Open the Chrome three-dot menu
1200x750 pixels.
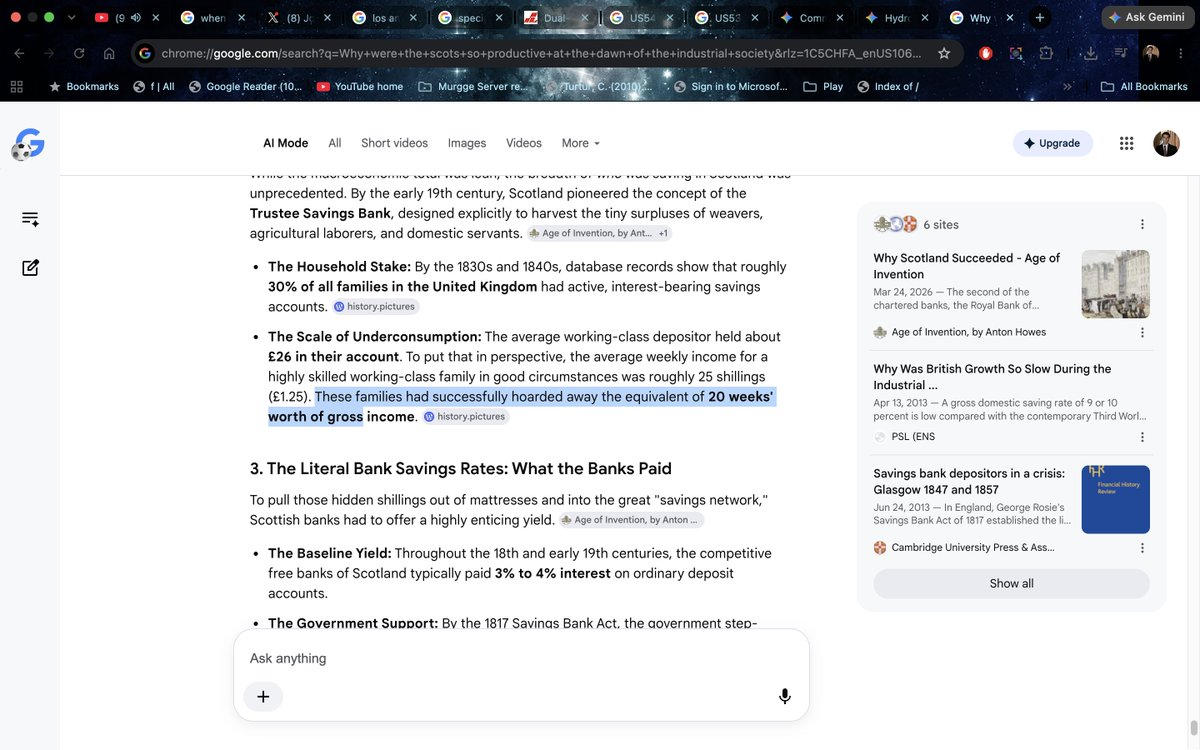1180,54
